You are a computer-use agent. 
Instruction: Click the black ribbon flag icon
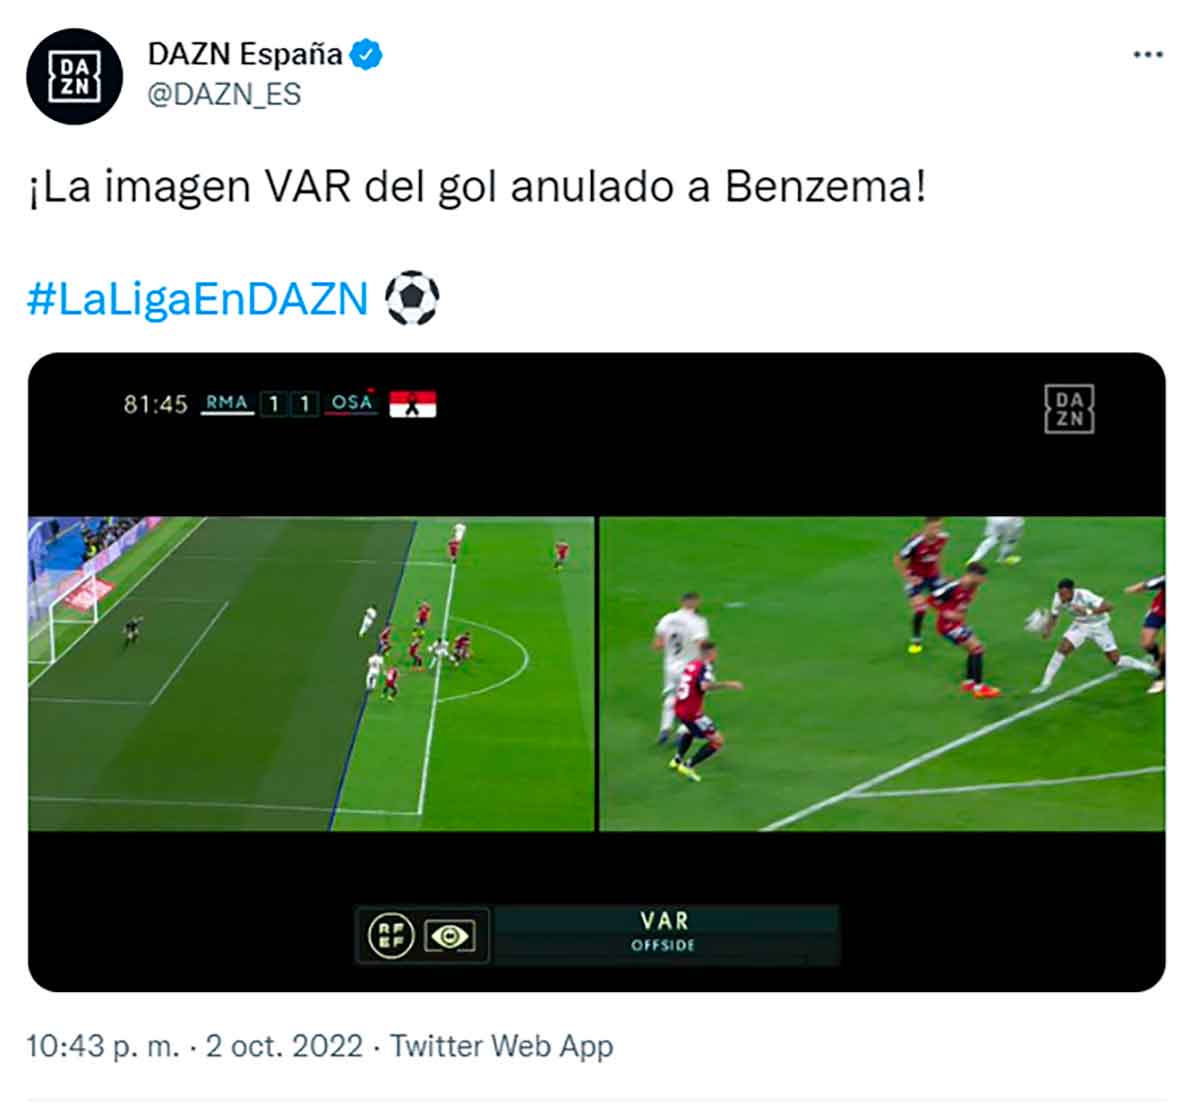412,404
